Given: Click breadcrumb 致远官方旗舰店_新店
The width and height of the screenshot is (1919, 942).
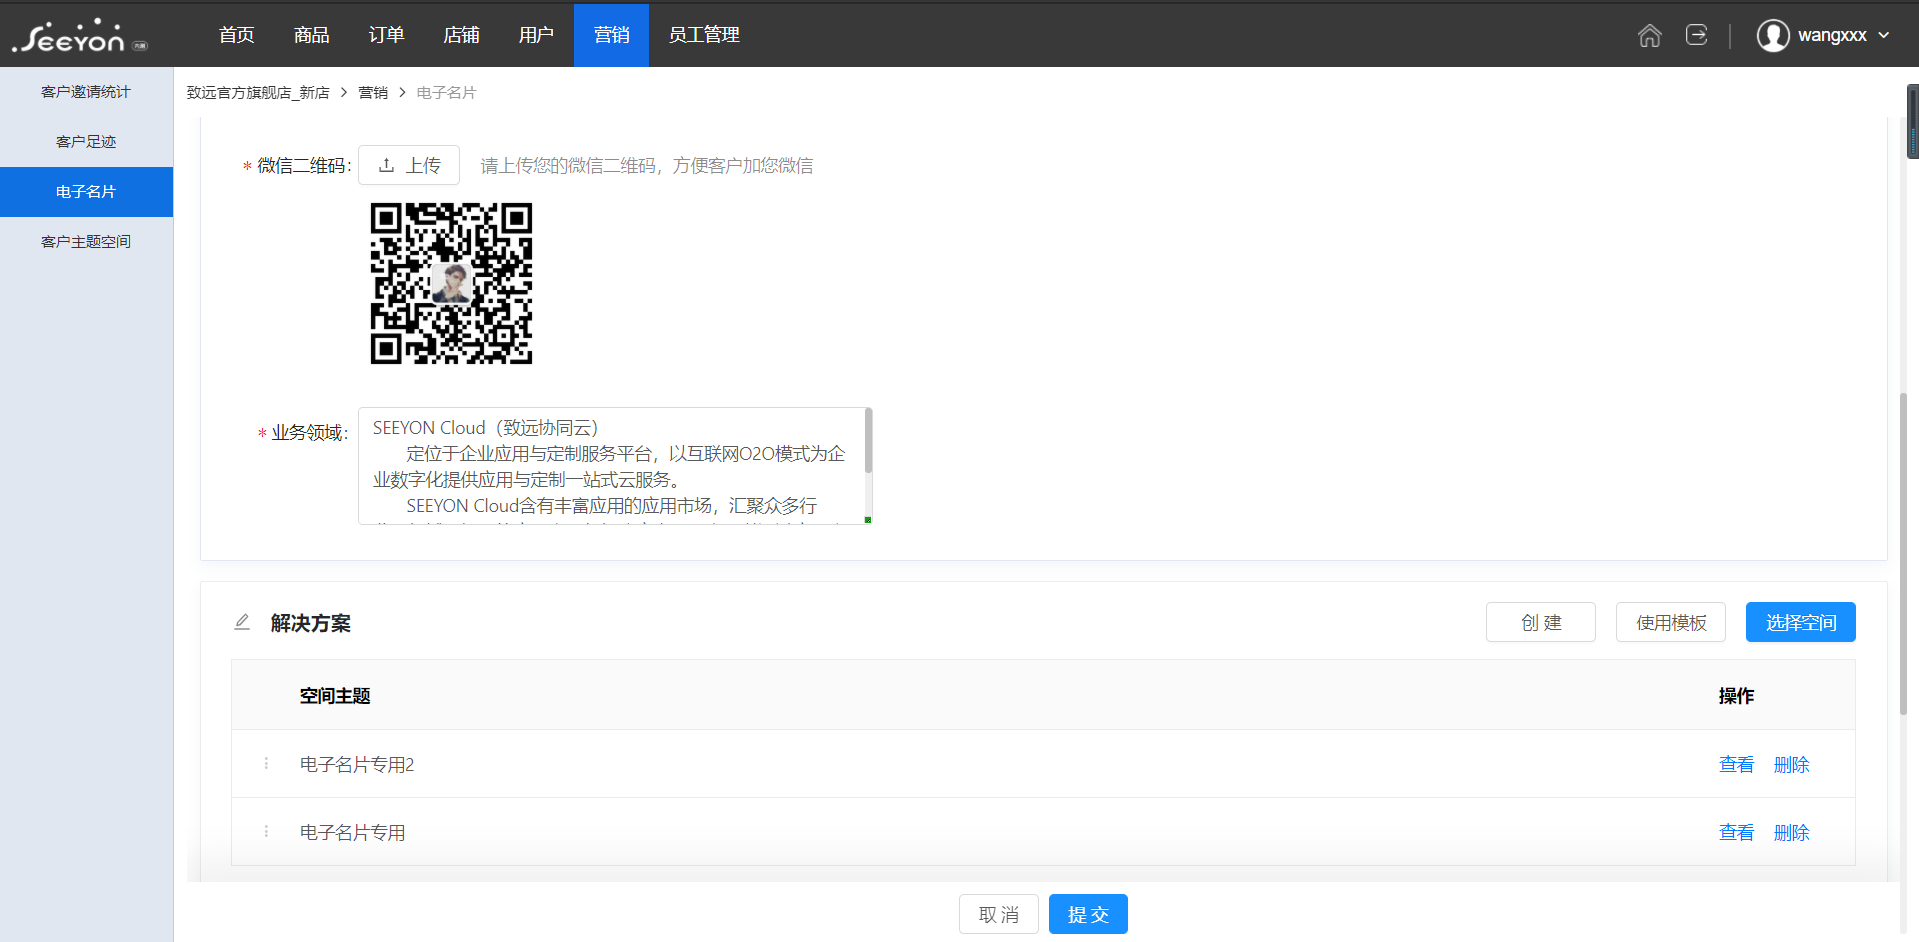Looking at the screenshot, I should point(258,93).
